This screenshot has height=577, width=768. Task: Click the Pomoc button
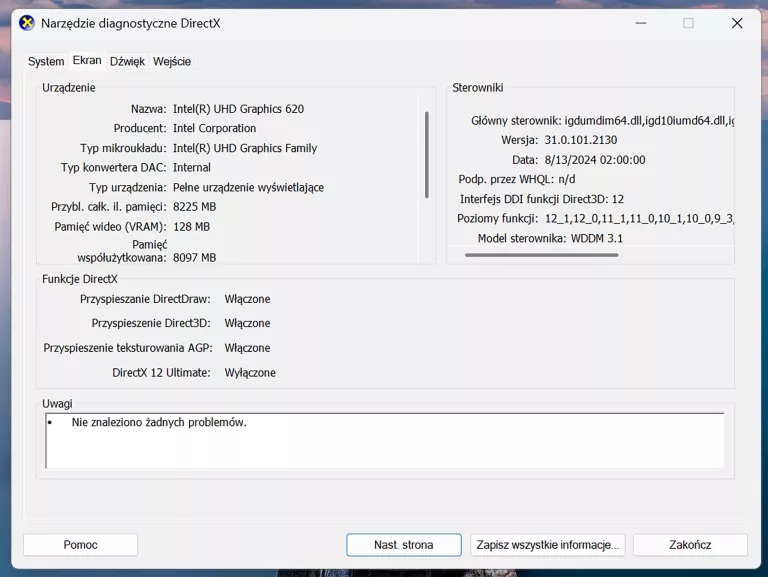tap(80, 545)
